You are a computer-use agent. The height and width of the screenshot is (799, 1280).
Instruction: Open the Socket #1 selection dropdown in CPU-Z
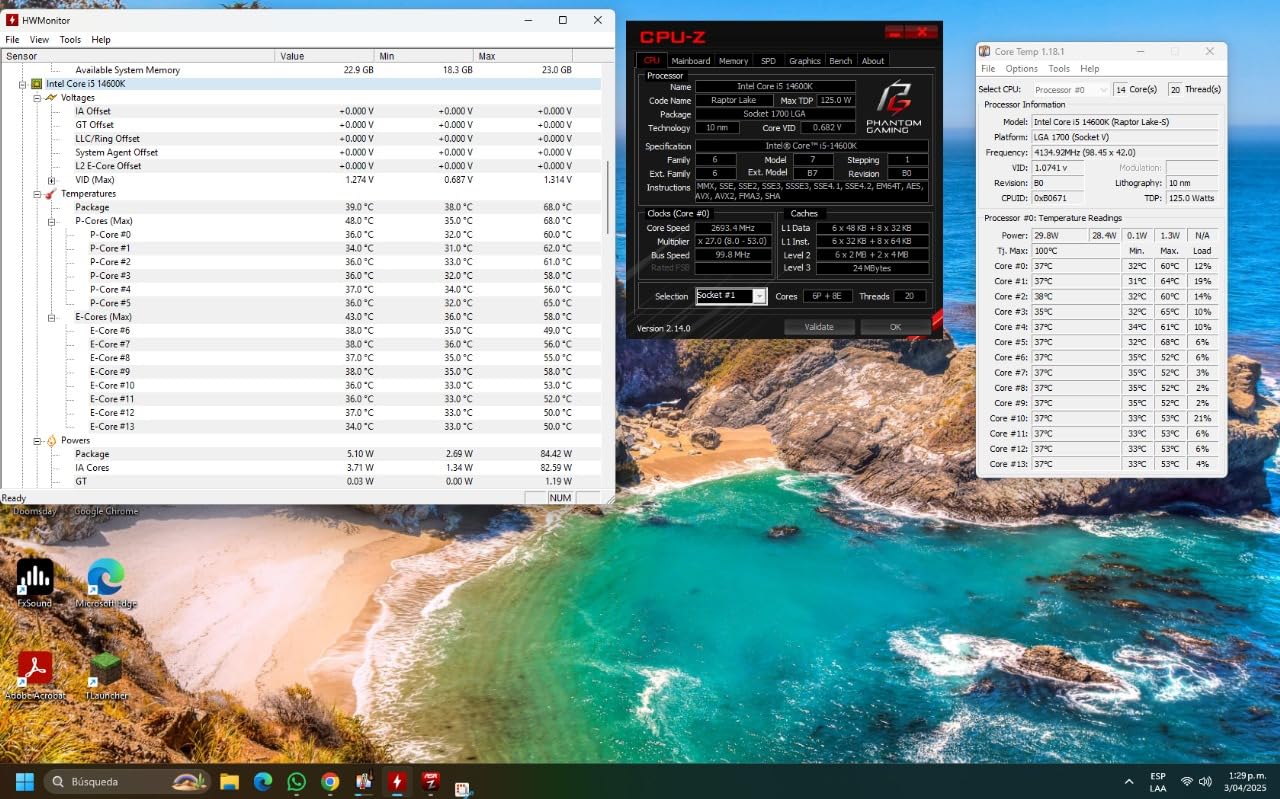click(758, 295)
